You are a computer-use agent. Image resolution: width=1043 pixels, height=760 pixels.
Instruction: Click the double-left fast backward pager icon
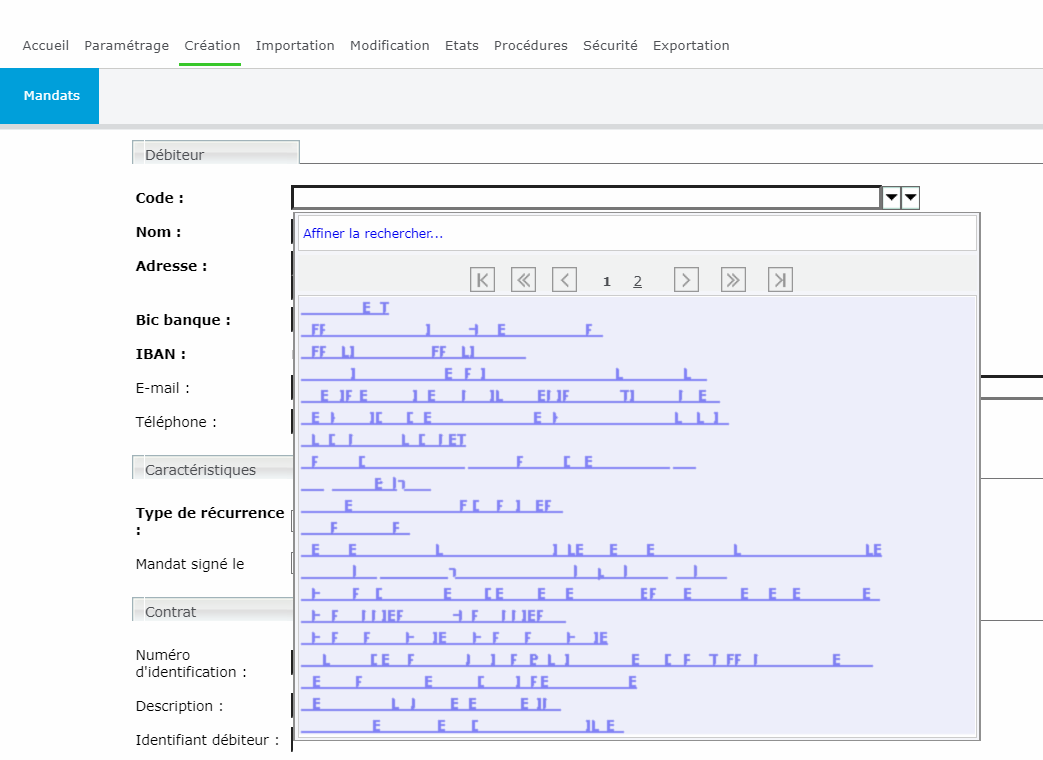523,280
